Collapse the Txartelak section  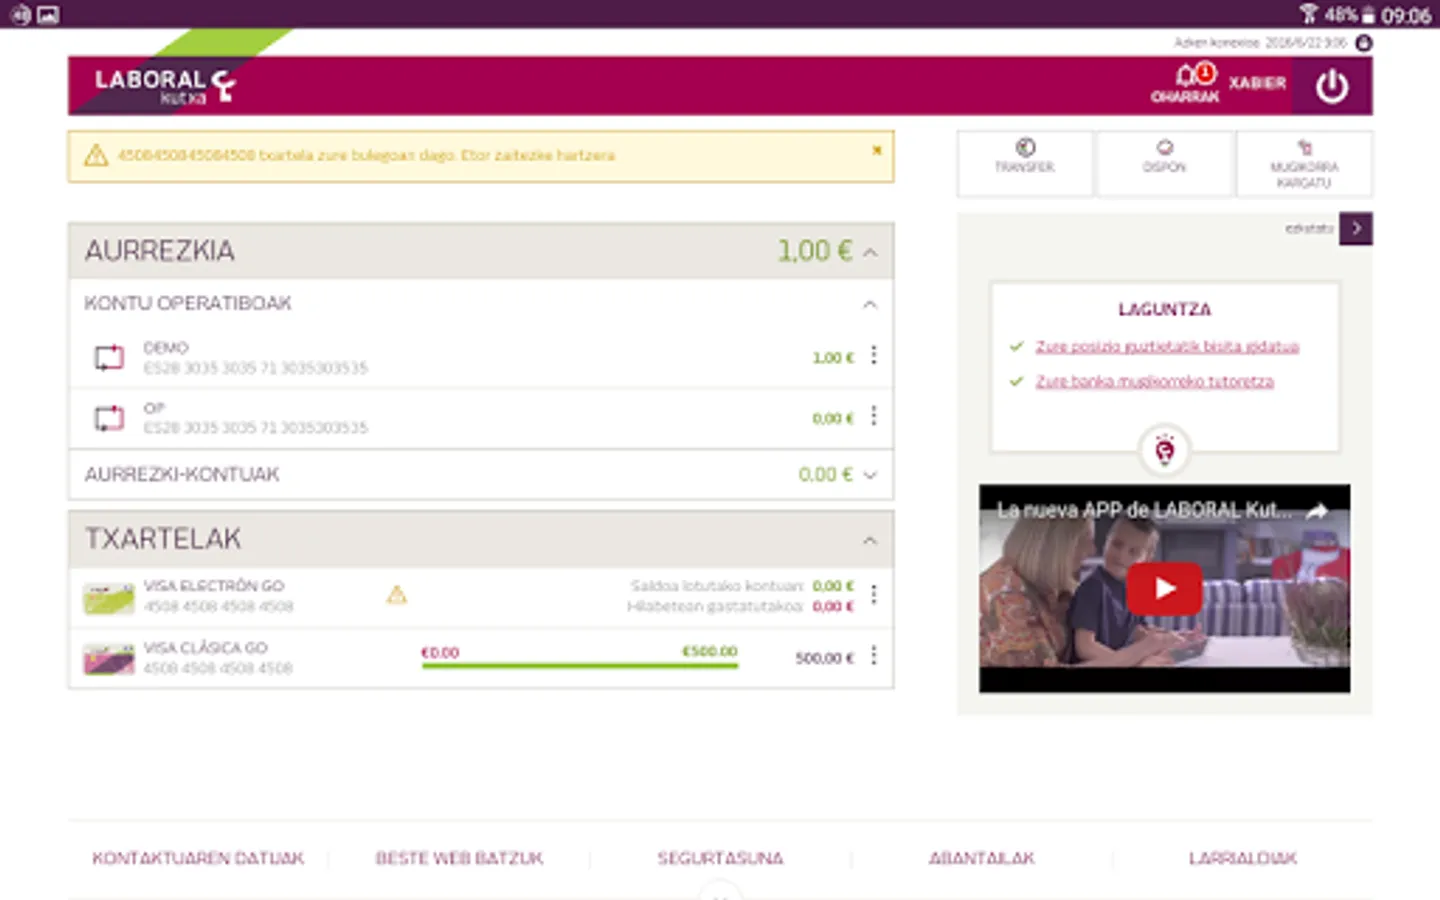870,540
